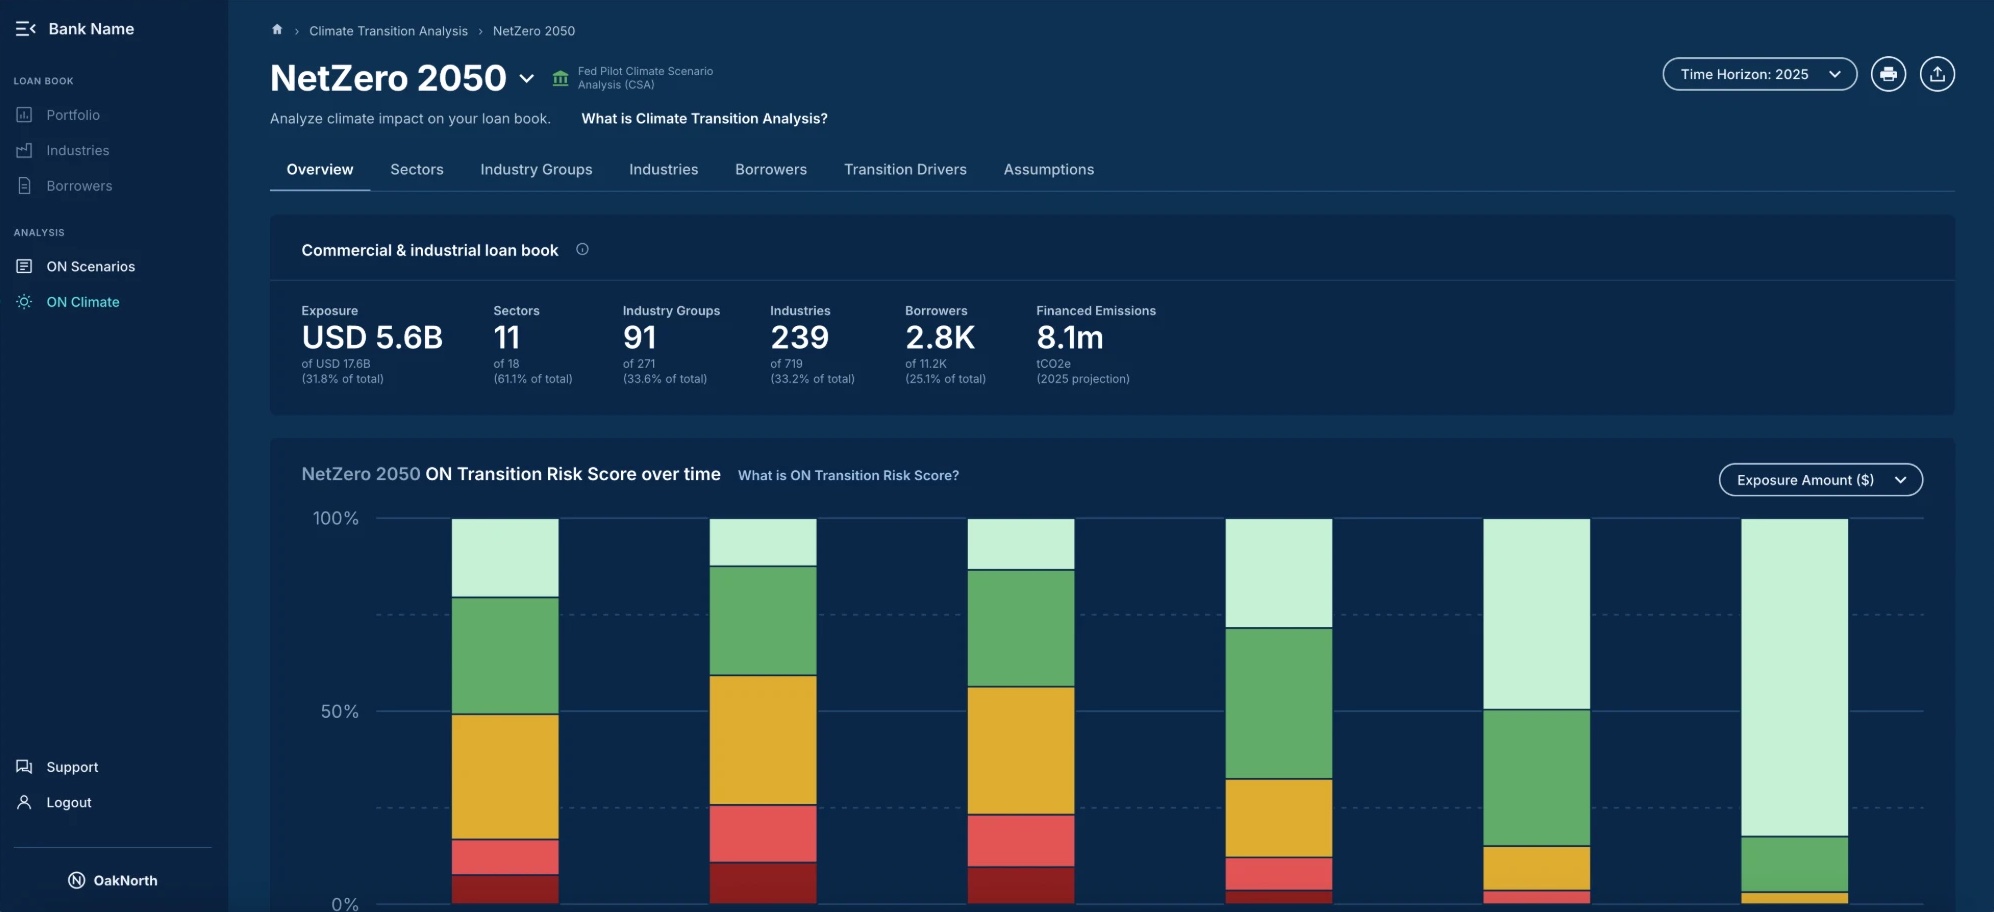
Task: Click the yellow segment of first bar
Action: (505, 776)
